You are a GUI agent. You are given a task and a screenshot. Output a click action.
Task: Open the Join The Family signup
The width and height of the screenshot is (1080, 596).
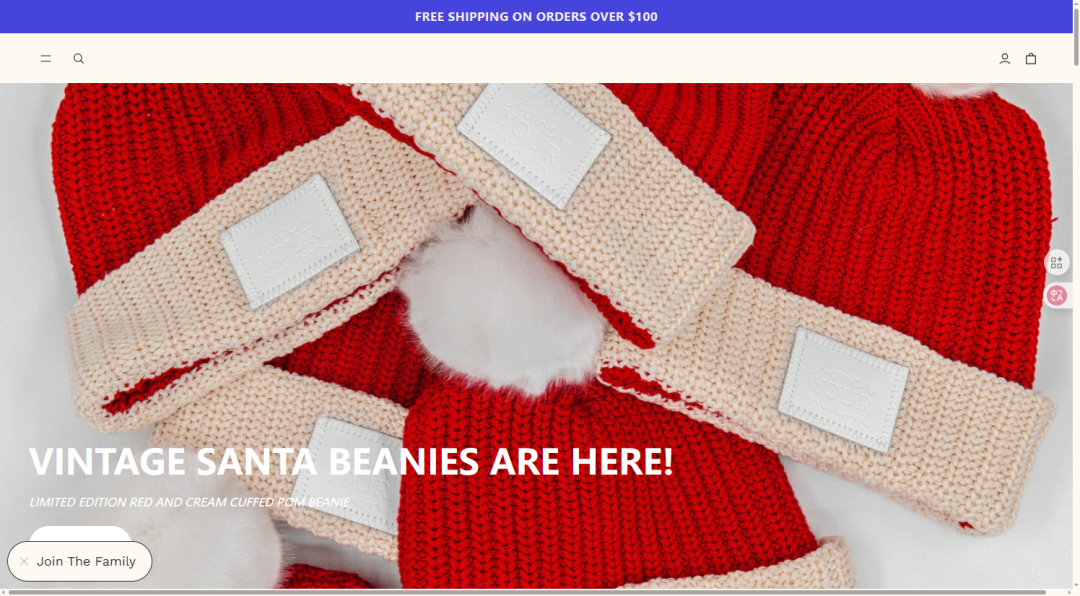pos(86,562)
